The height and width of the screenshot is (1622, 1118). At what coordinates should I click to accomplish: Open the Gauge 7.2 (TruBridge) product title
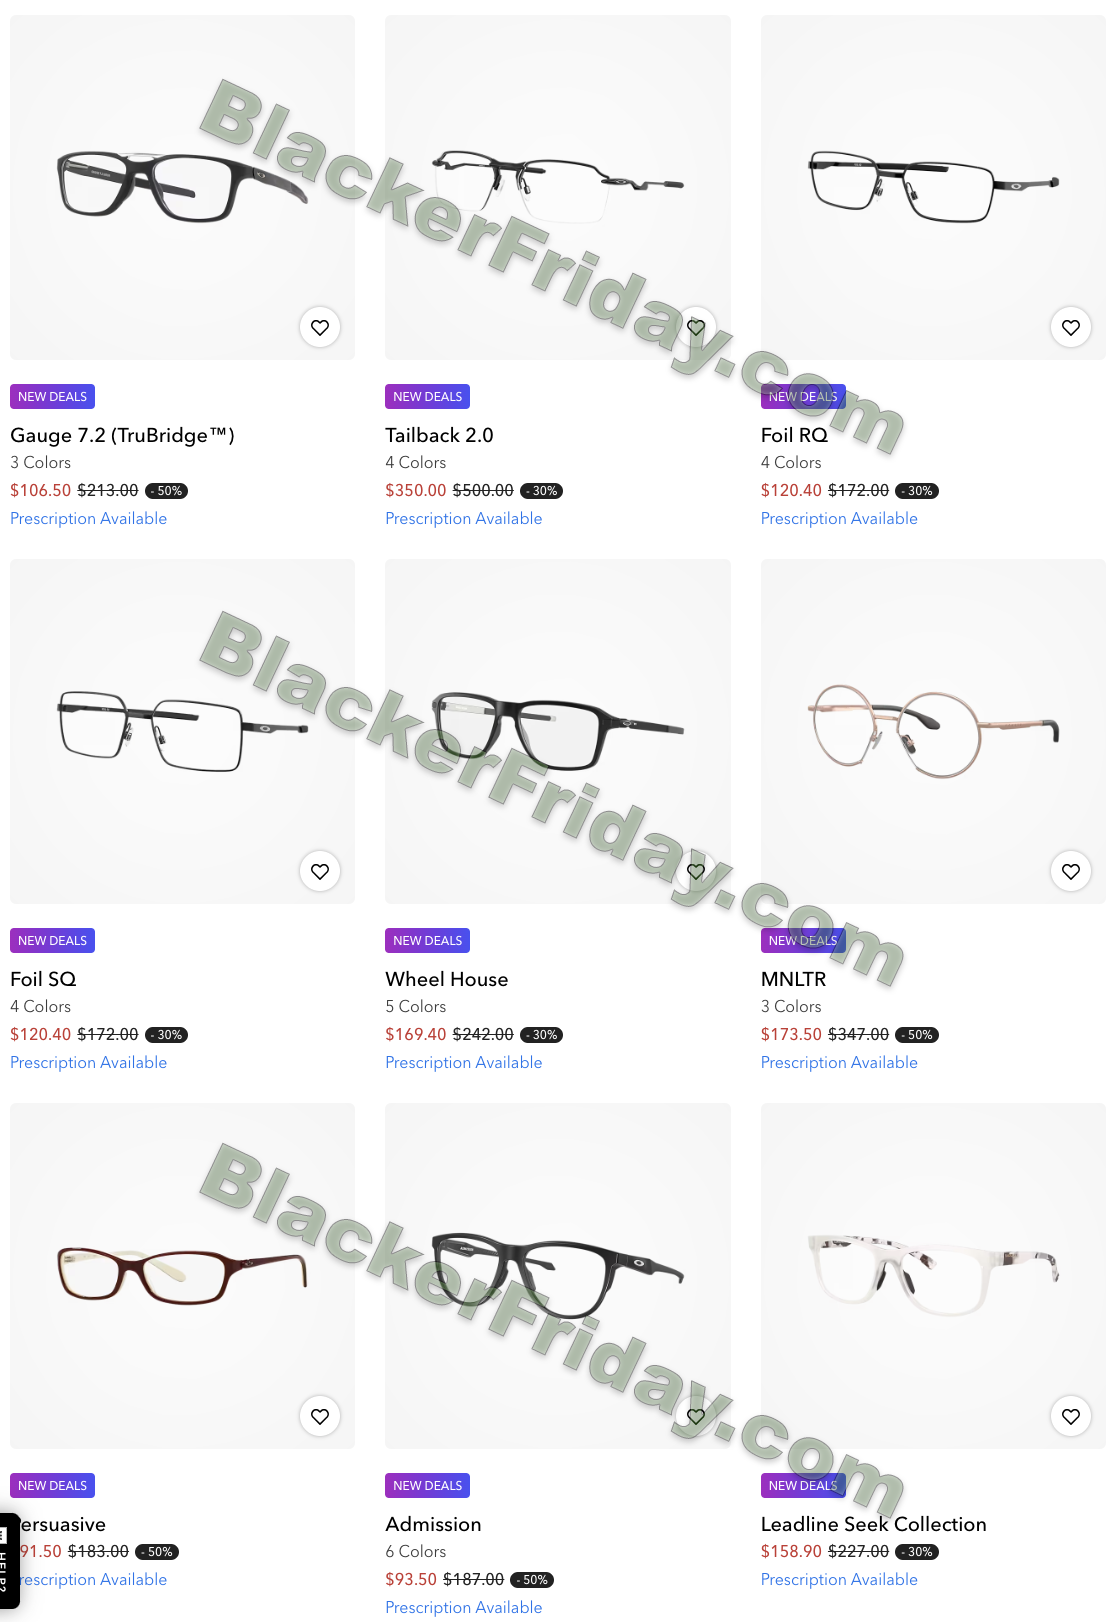click(x=122, y=435)
